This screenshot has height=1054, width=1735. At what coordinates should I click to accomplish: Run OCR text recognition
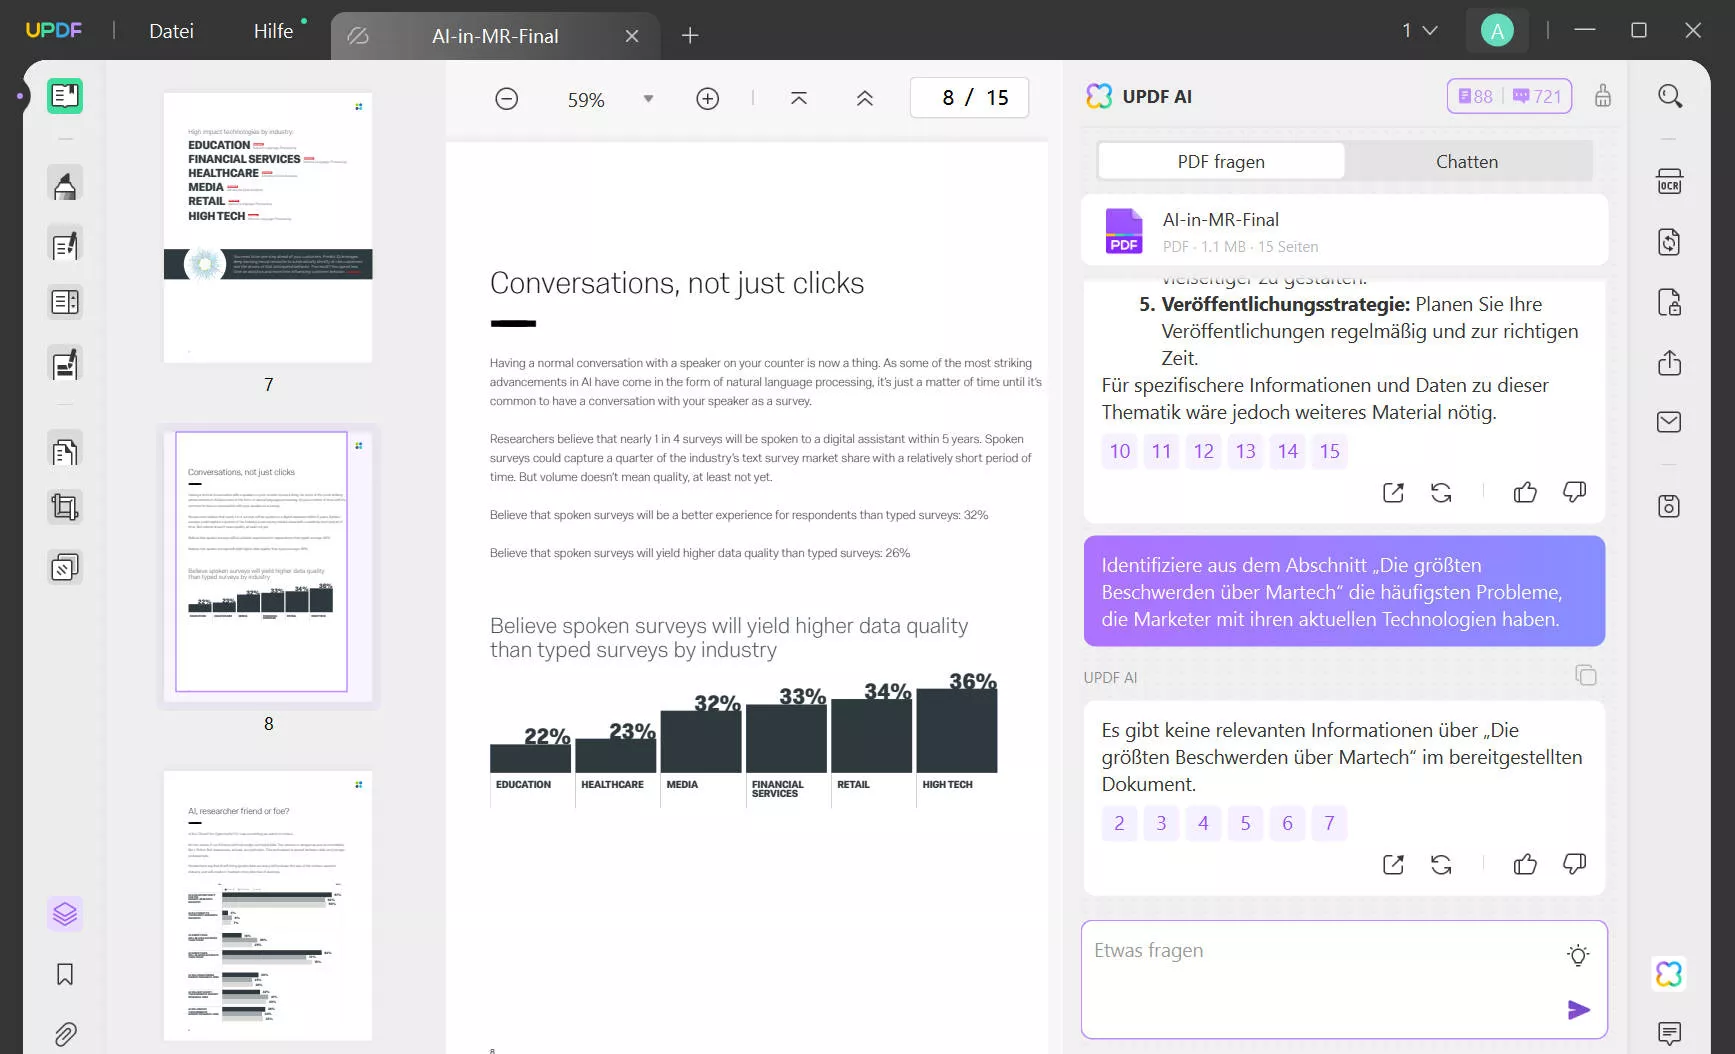(1670, 182)
